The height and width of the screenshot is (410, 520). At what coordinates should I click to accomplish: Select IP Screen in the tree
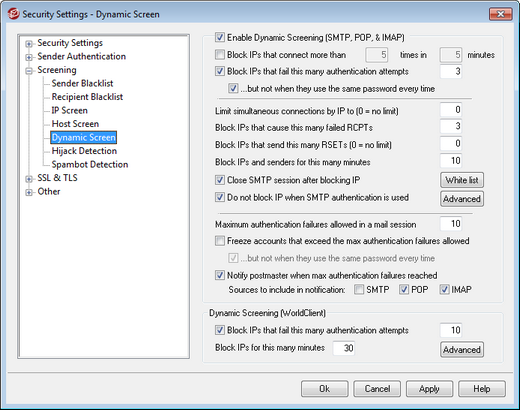coord(69,110)
